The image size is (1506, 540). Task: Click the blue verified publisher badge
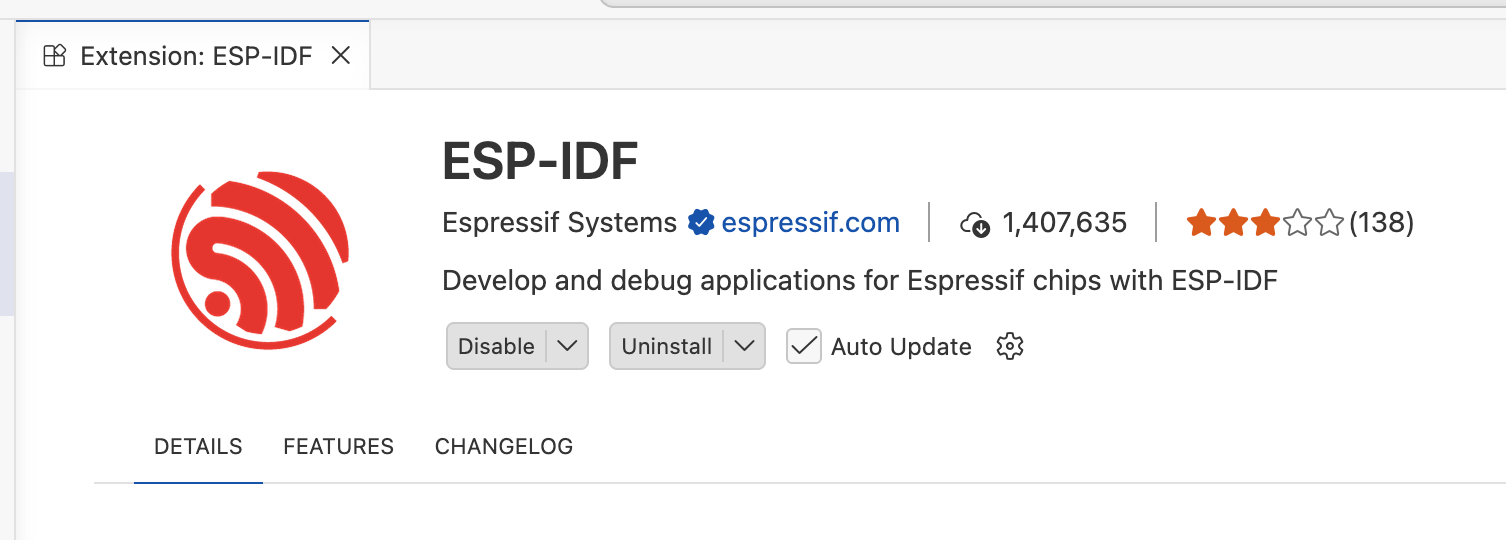(x=700, y=222)
